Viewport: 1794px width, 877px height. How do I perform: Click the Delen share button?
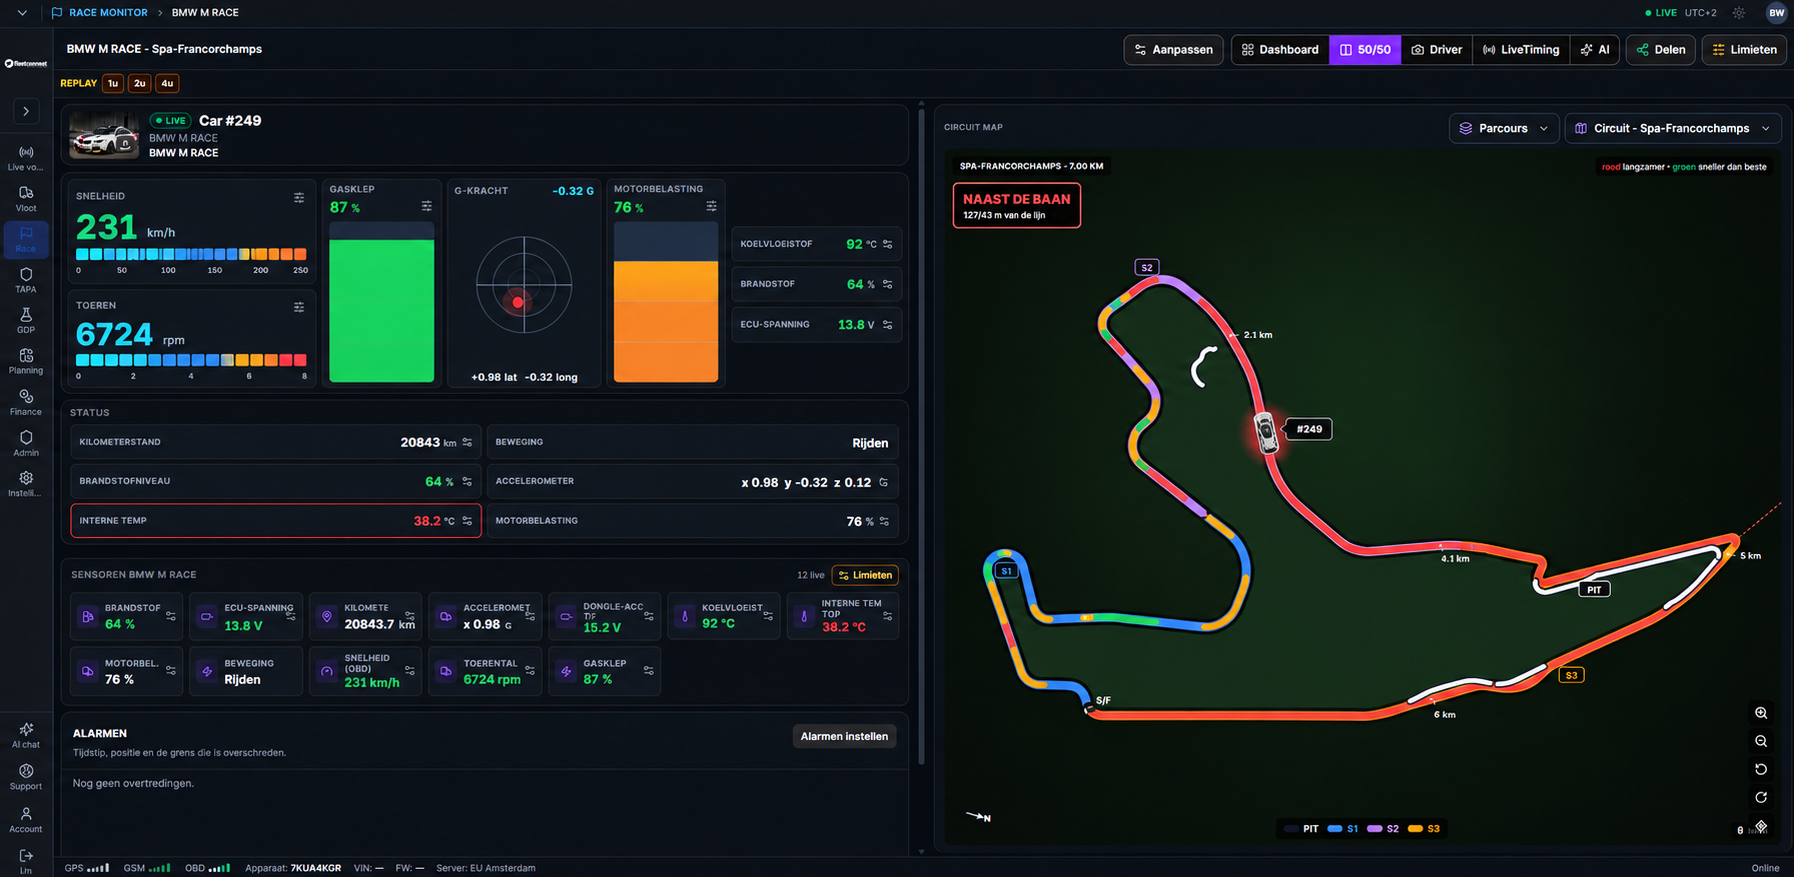(1660, 49)
